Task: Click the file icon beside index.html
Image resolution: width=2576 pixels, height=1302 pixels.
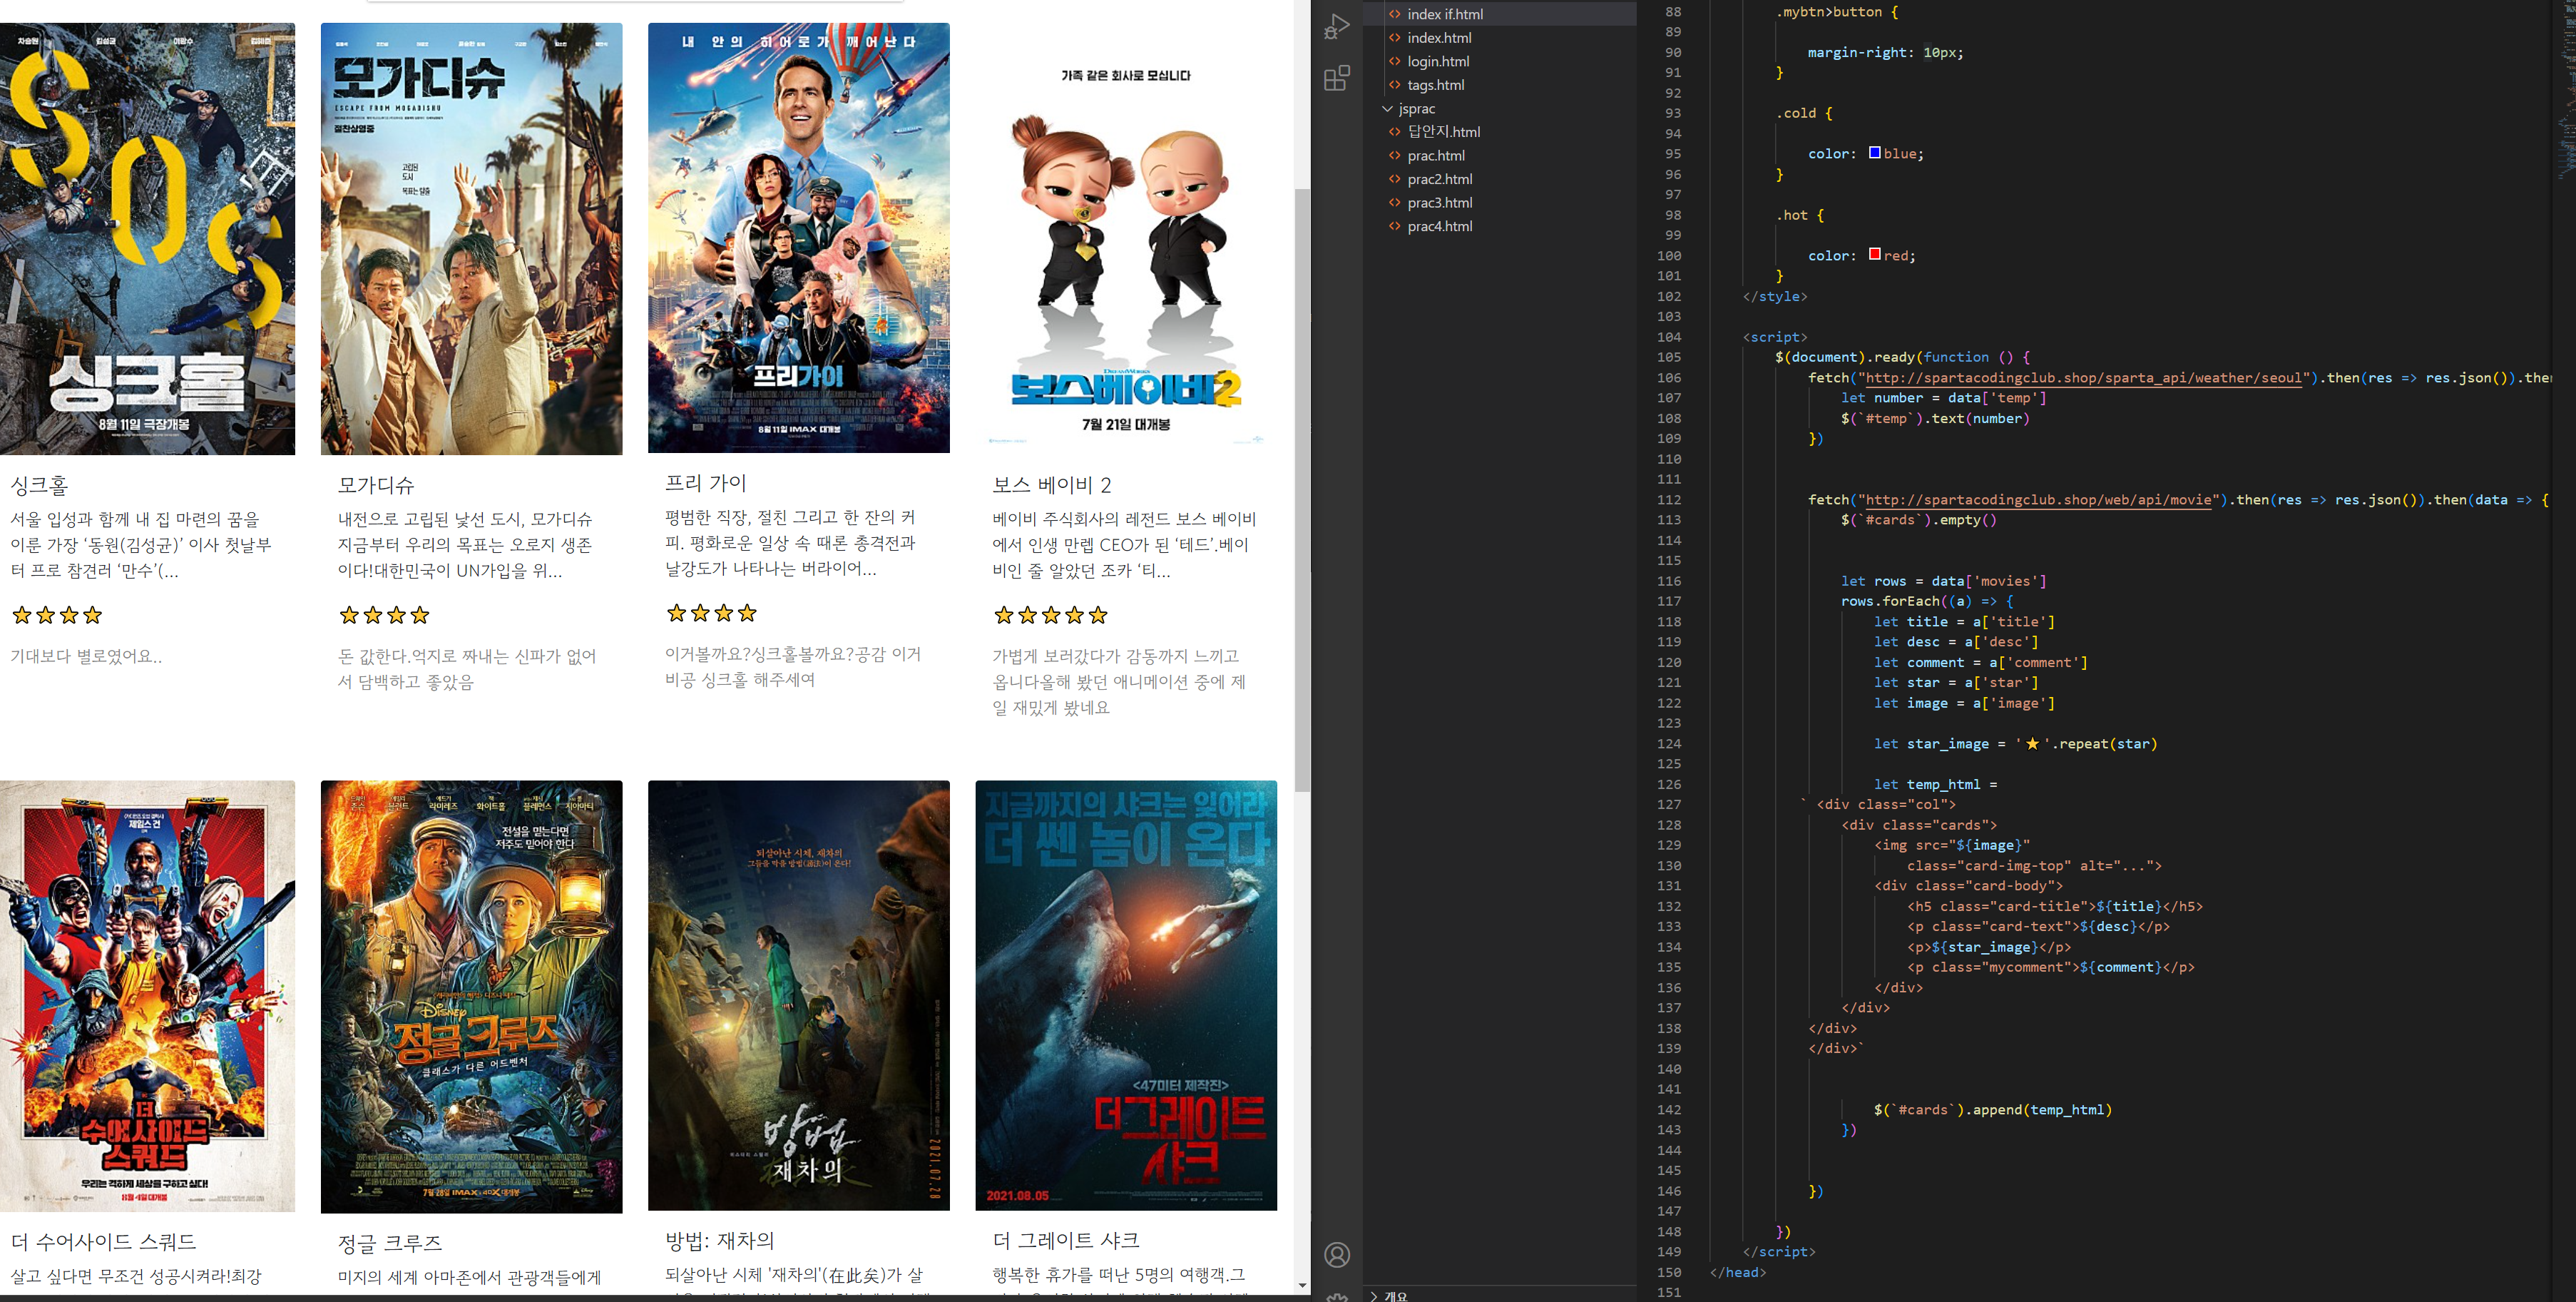Action: (1395, 38)
